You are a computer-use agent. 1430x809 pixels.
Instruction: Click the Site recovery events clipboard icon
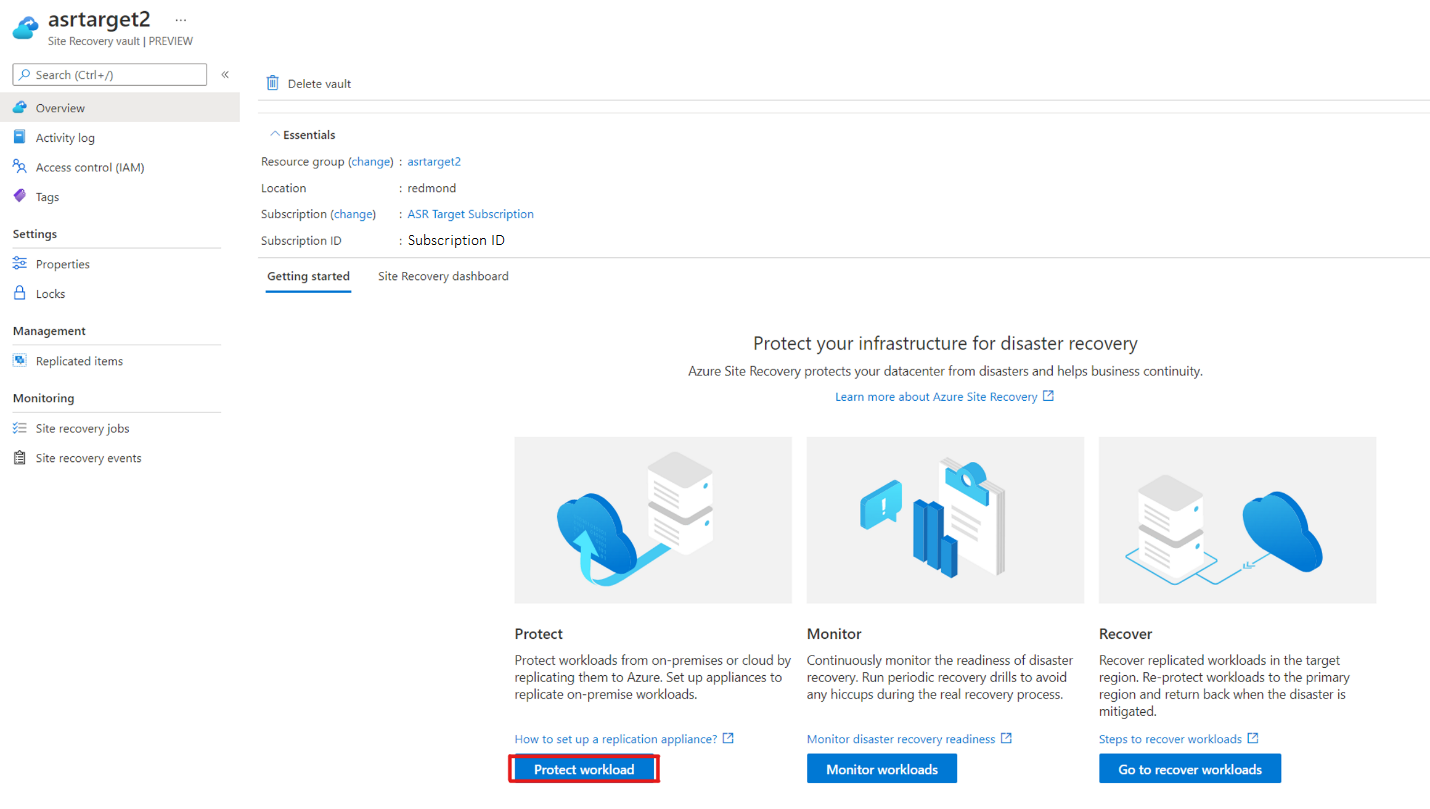tap(20, 458)
